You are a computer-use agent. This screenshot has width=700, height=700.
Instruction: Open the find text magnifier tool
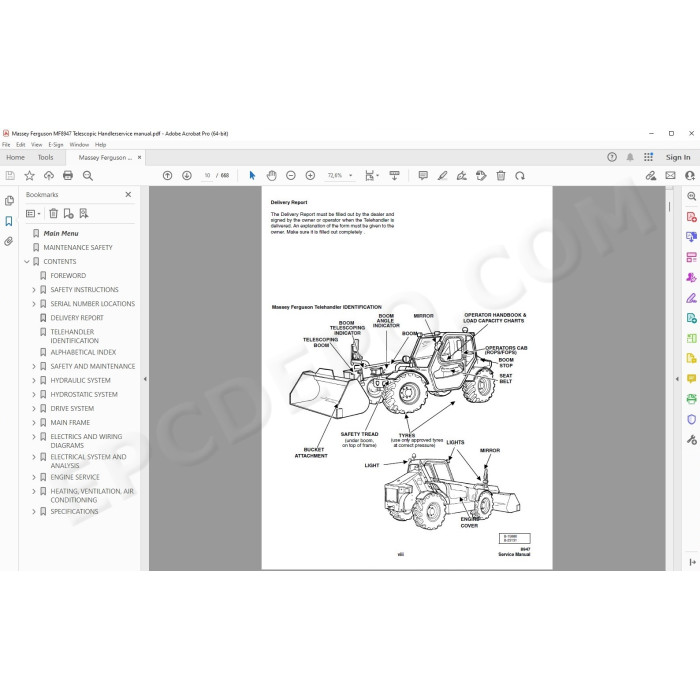tap(88, 175)
